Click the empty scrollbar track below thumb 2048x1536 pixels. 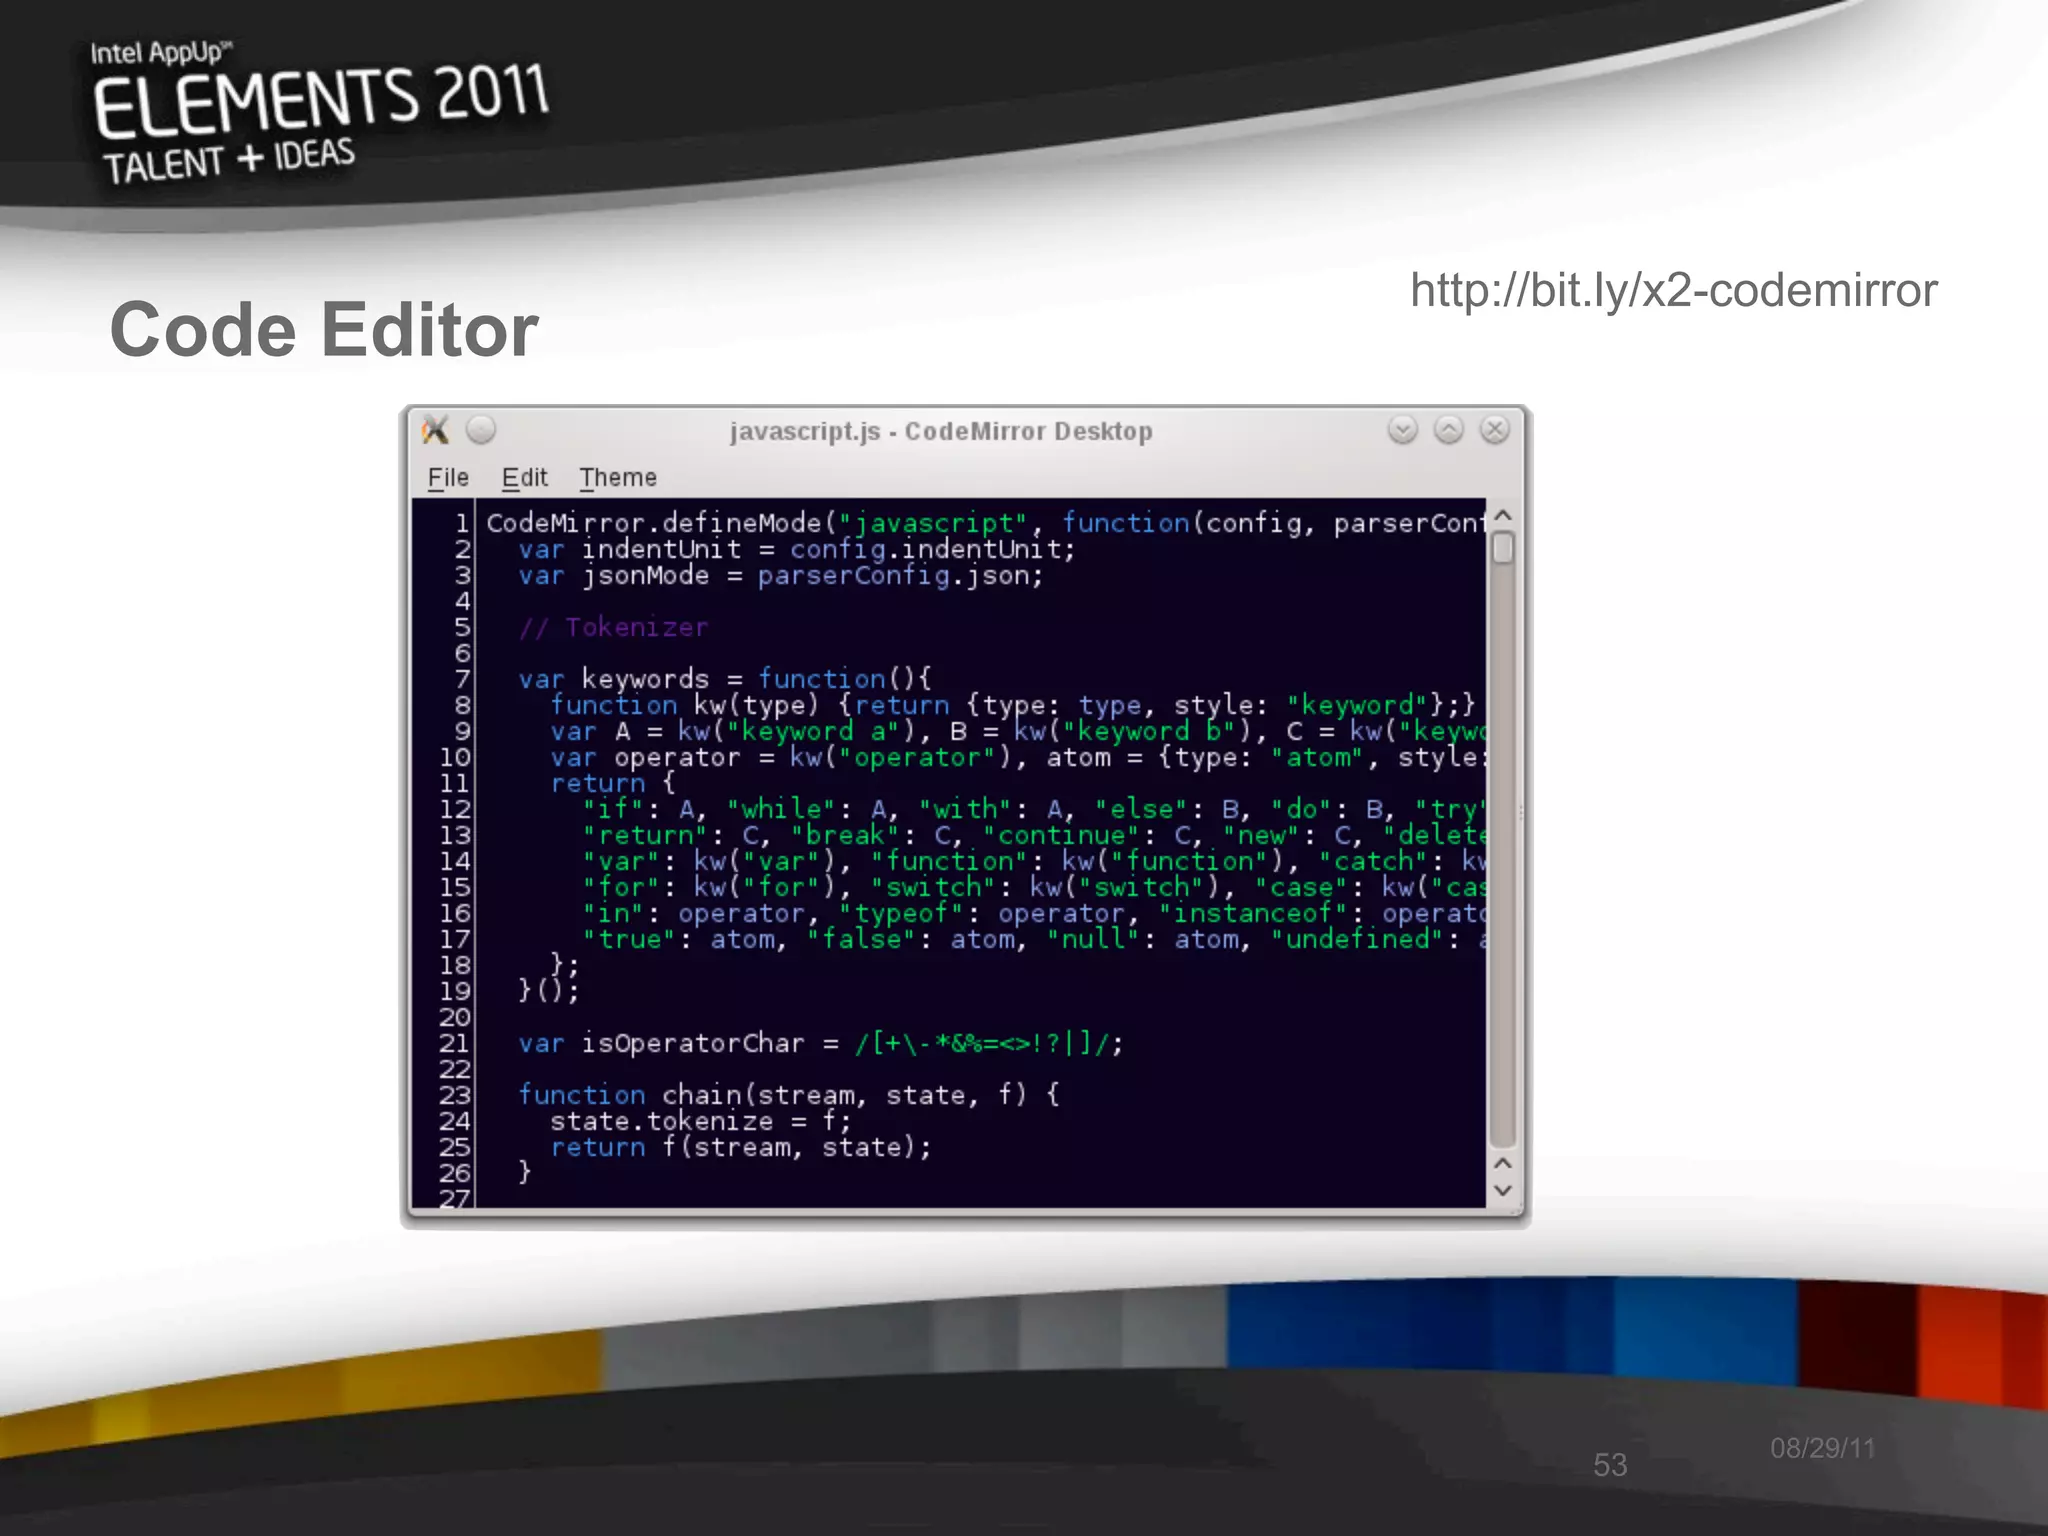click(x=1502, y=850)
